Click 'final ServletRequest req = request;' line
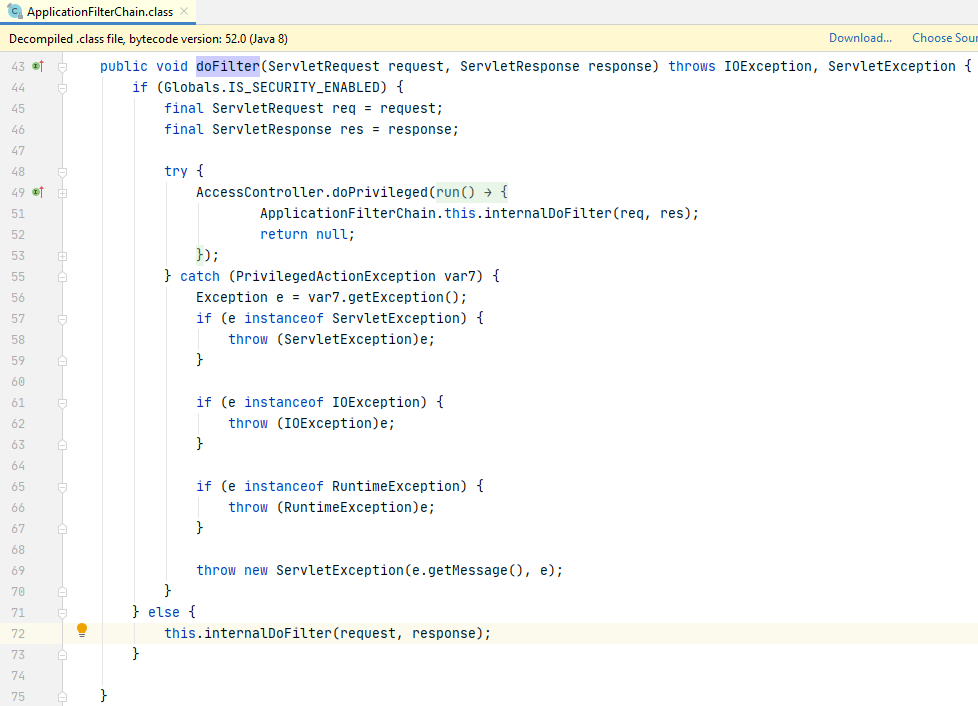 (303, 109)
